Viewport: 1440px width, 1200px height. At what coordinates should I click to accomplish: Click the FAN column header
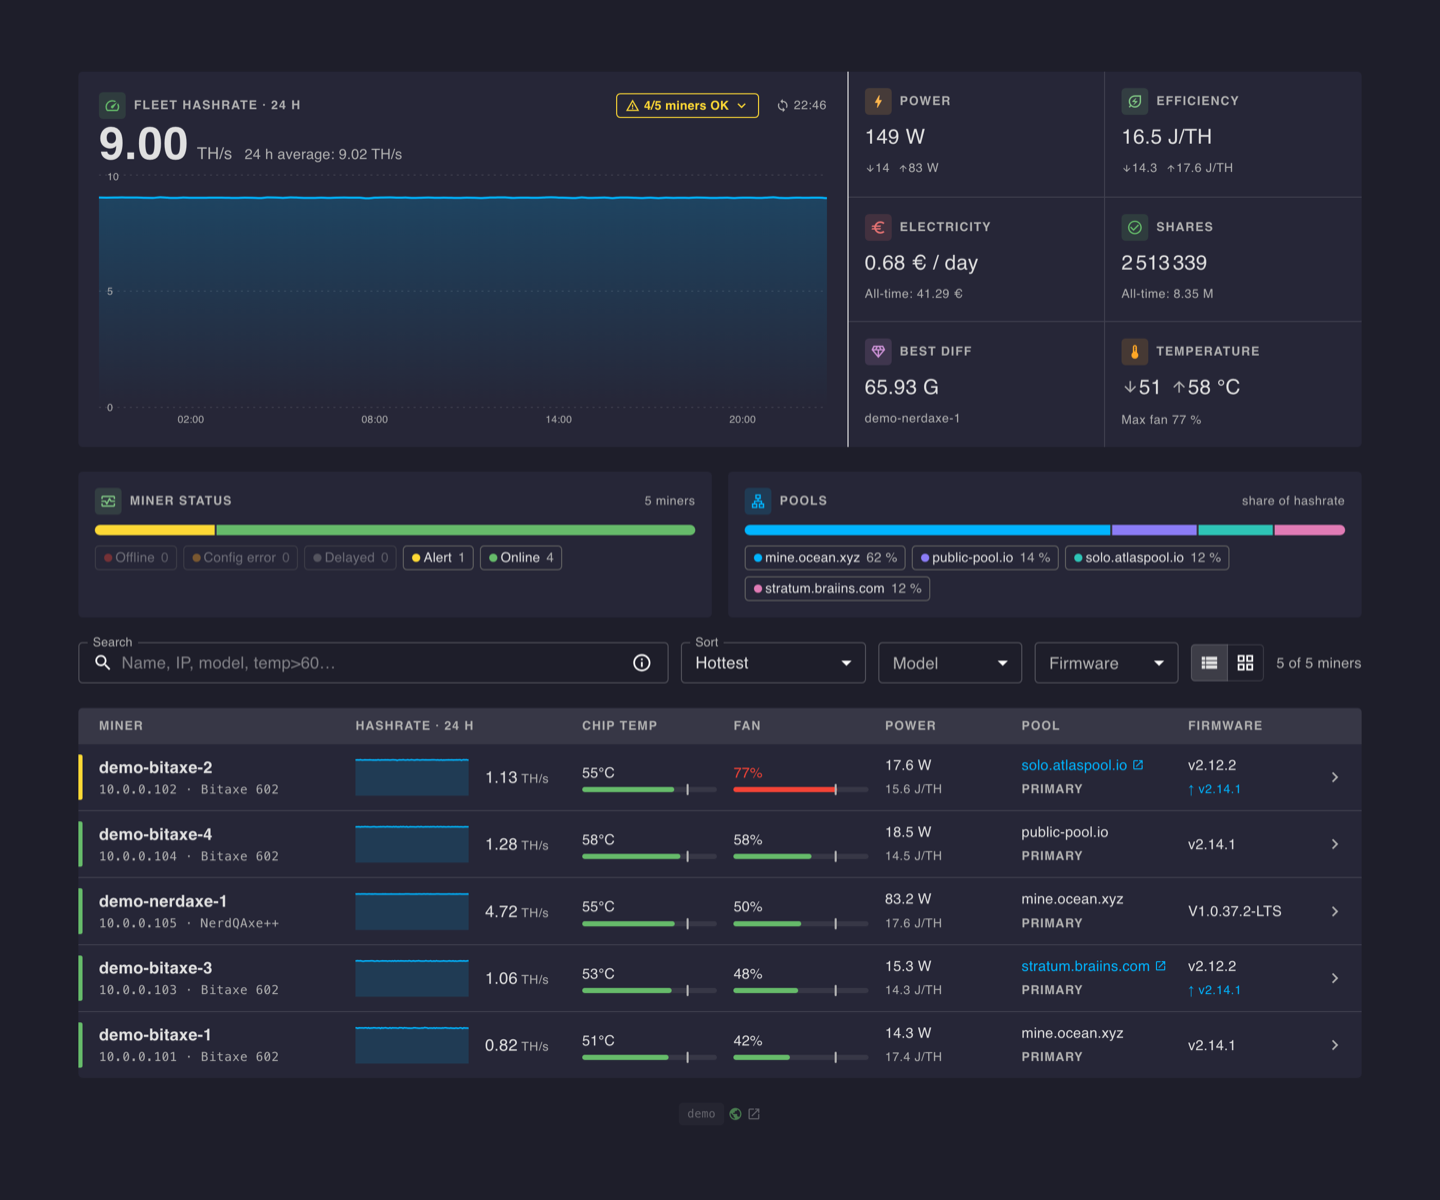tap(747, 726)
